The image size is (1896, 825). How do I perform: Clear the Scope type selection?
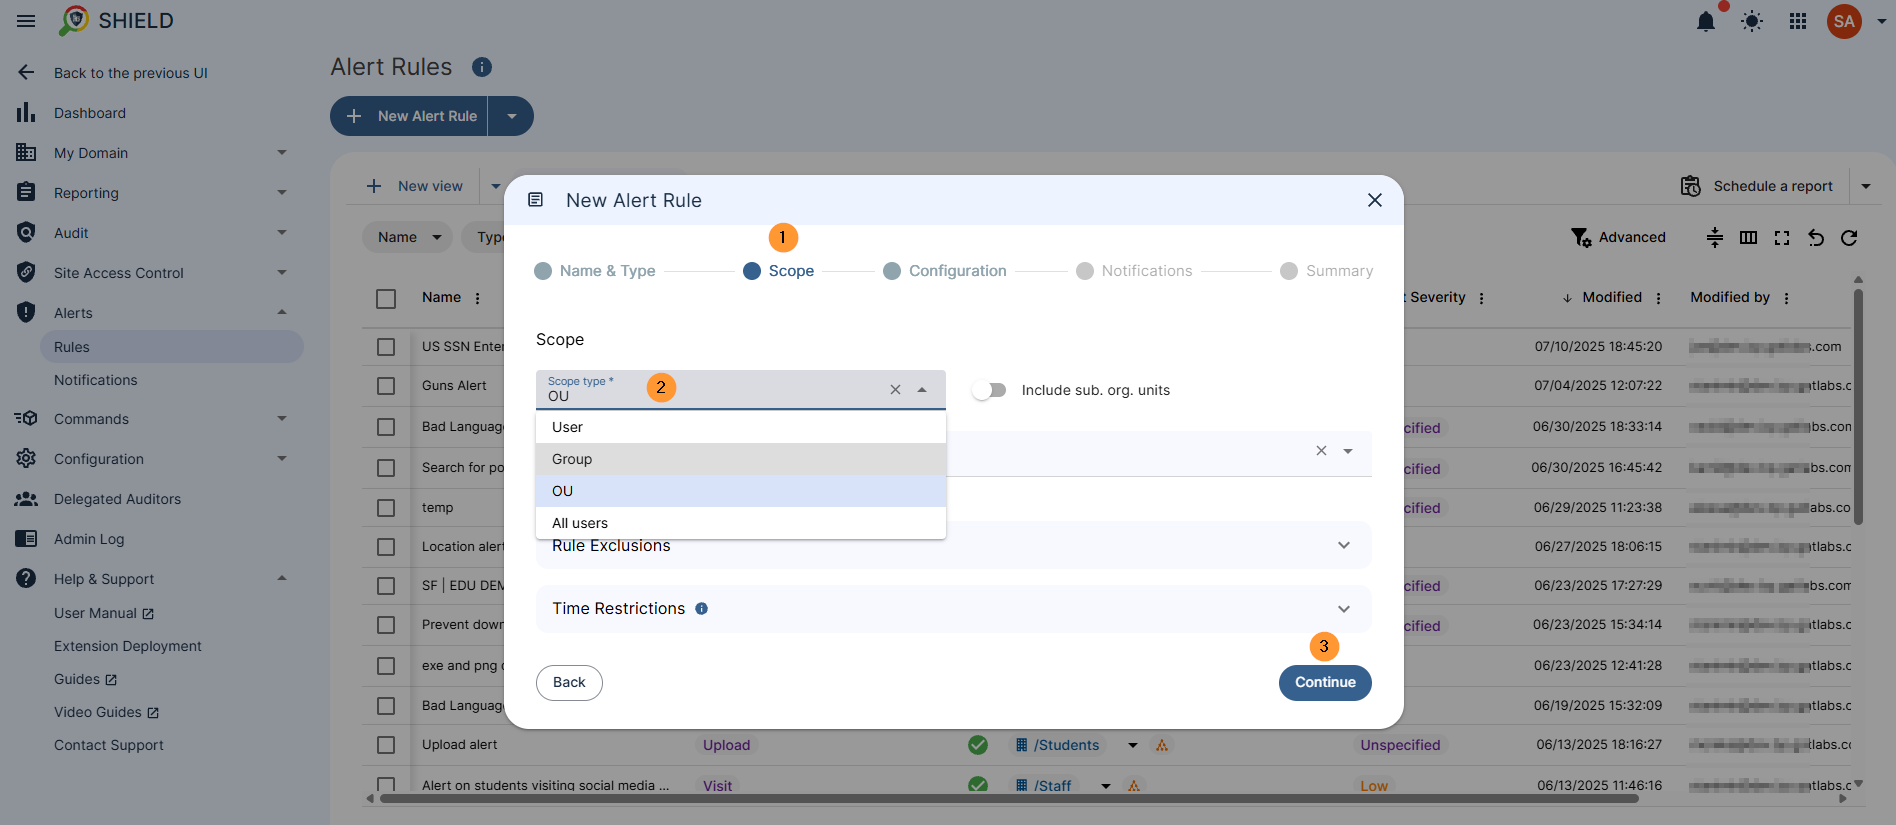895,390
